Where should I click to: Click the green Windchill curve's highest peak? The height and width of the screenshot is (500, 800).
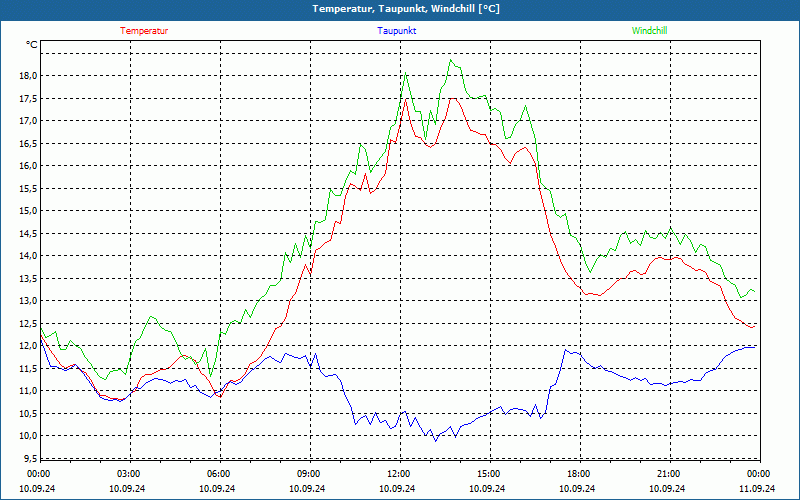451,60
